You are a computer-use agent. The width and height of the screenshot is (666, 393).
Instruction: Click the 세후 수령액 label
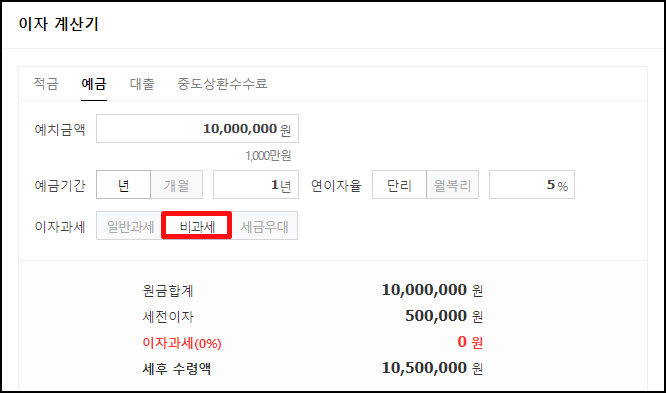point(177,368)
